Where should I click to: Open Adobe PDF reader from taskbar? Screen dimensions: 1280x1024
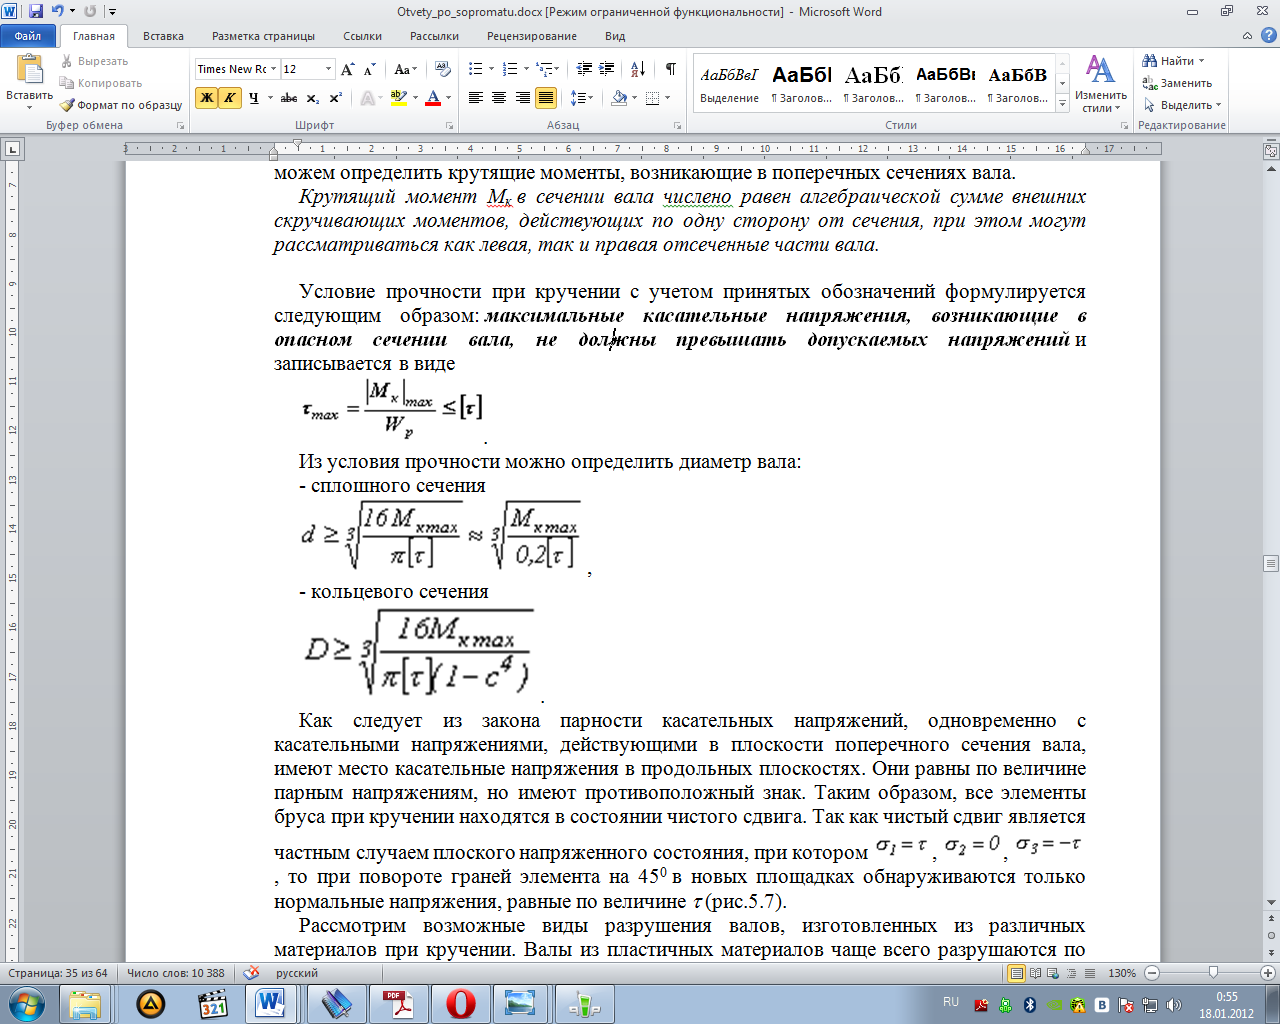click(400, 1004)
